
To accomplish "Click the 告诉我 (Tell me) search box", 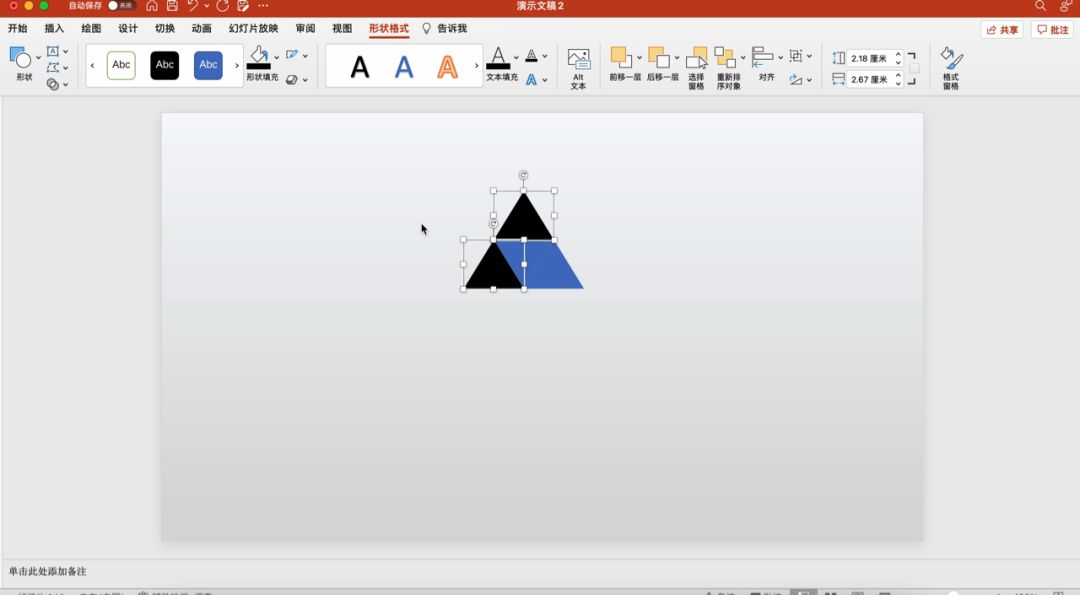I will [445, 28].
